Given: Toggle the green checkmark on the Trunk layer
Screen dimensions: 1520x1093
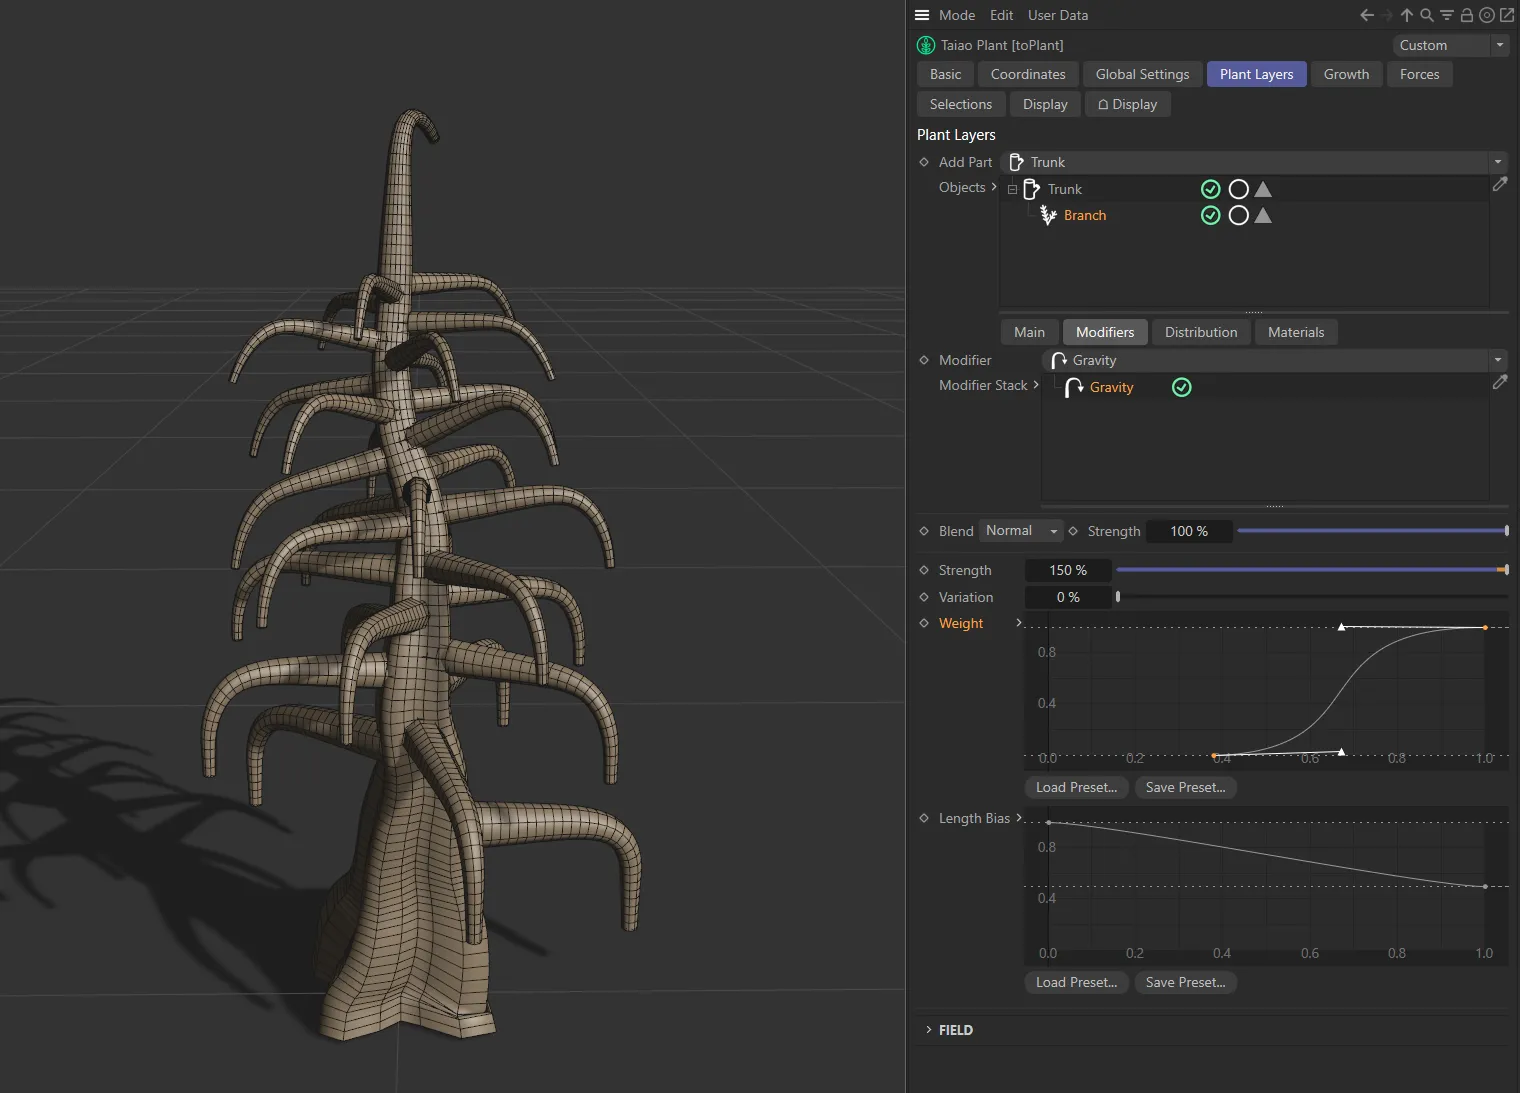Looking at the screenshot, I should (1211, 189).
